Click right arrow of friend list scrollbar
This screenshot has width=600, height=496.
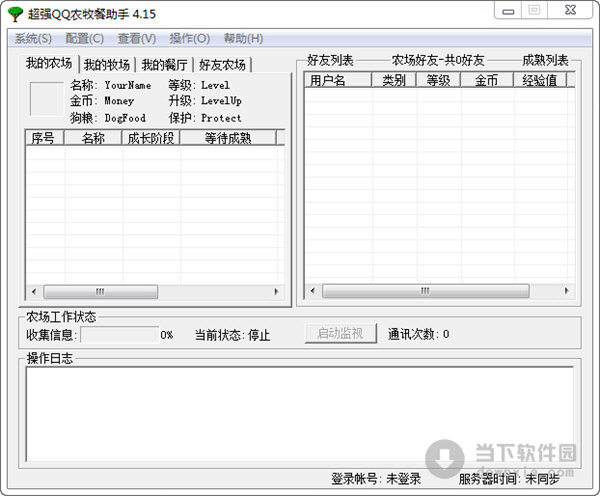567,291
